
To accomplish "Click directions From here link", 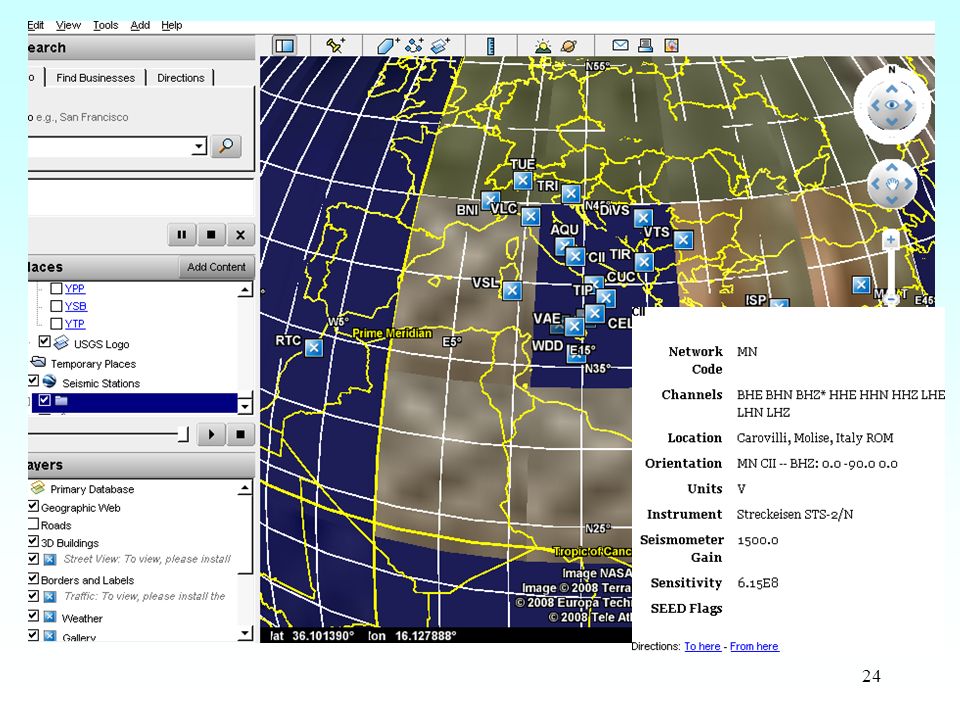I will click(x=754, y=646).
